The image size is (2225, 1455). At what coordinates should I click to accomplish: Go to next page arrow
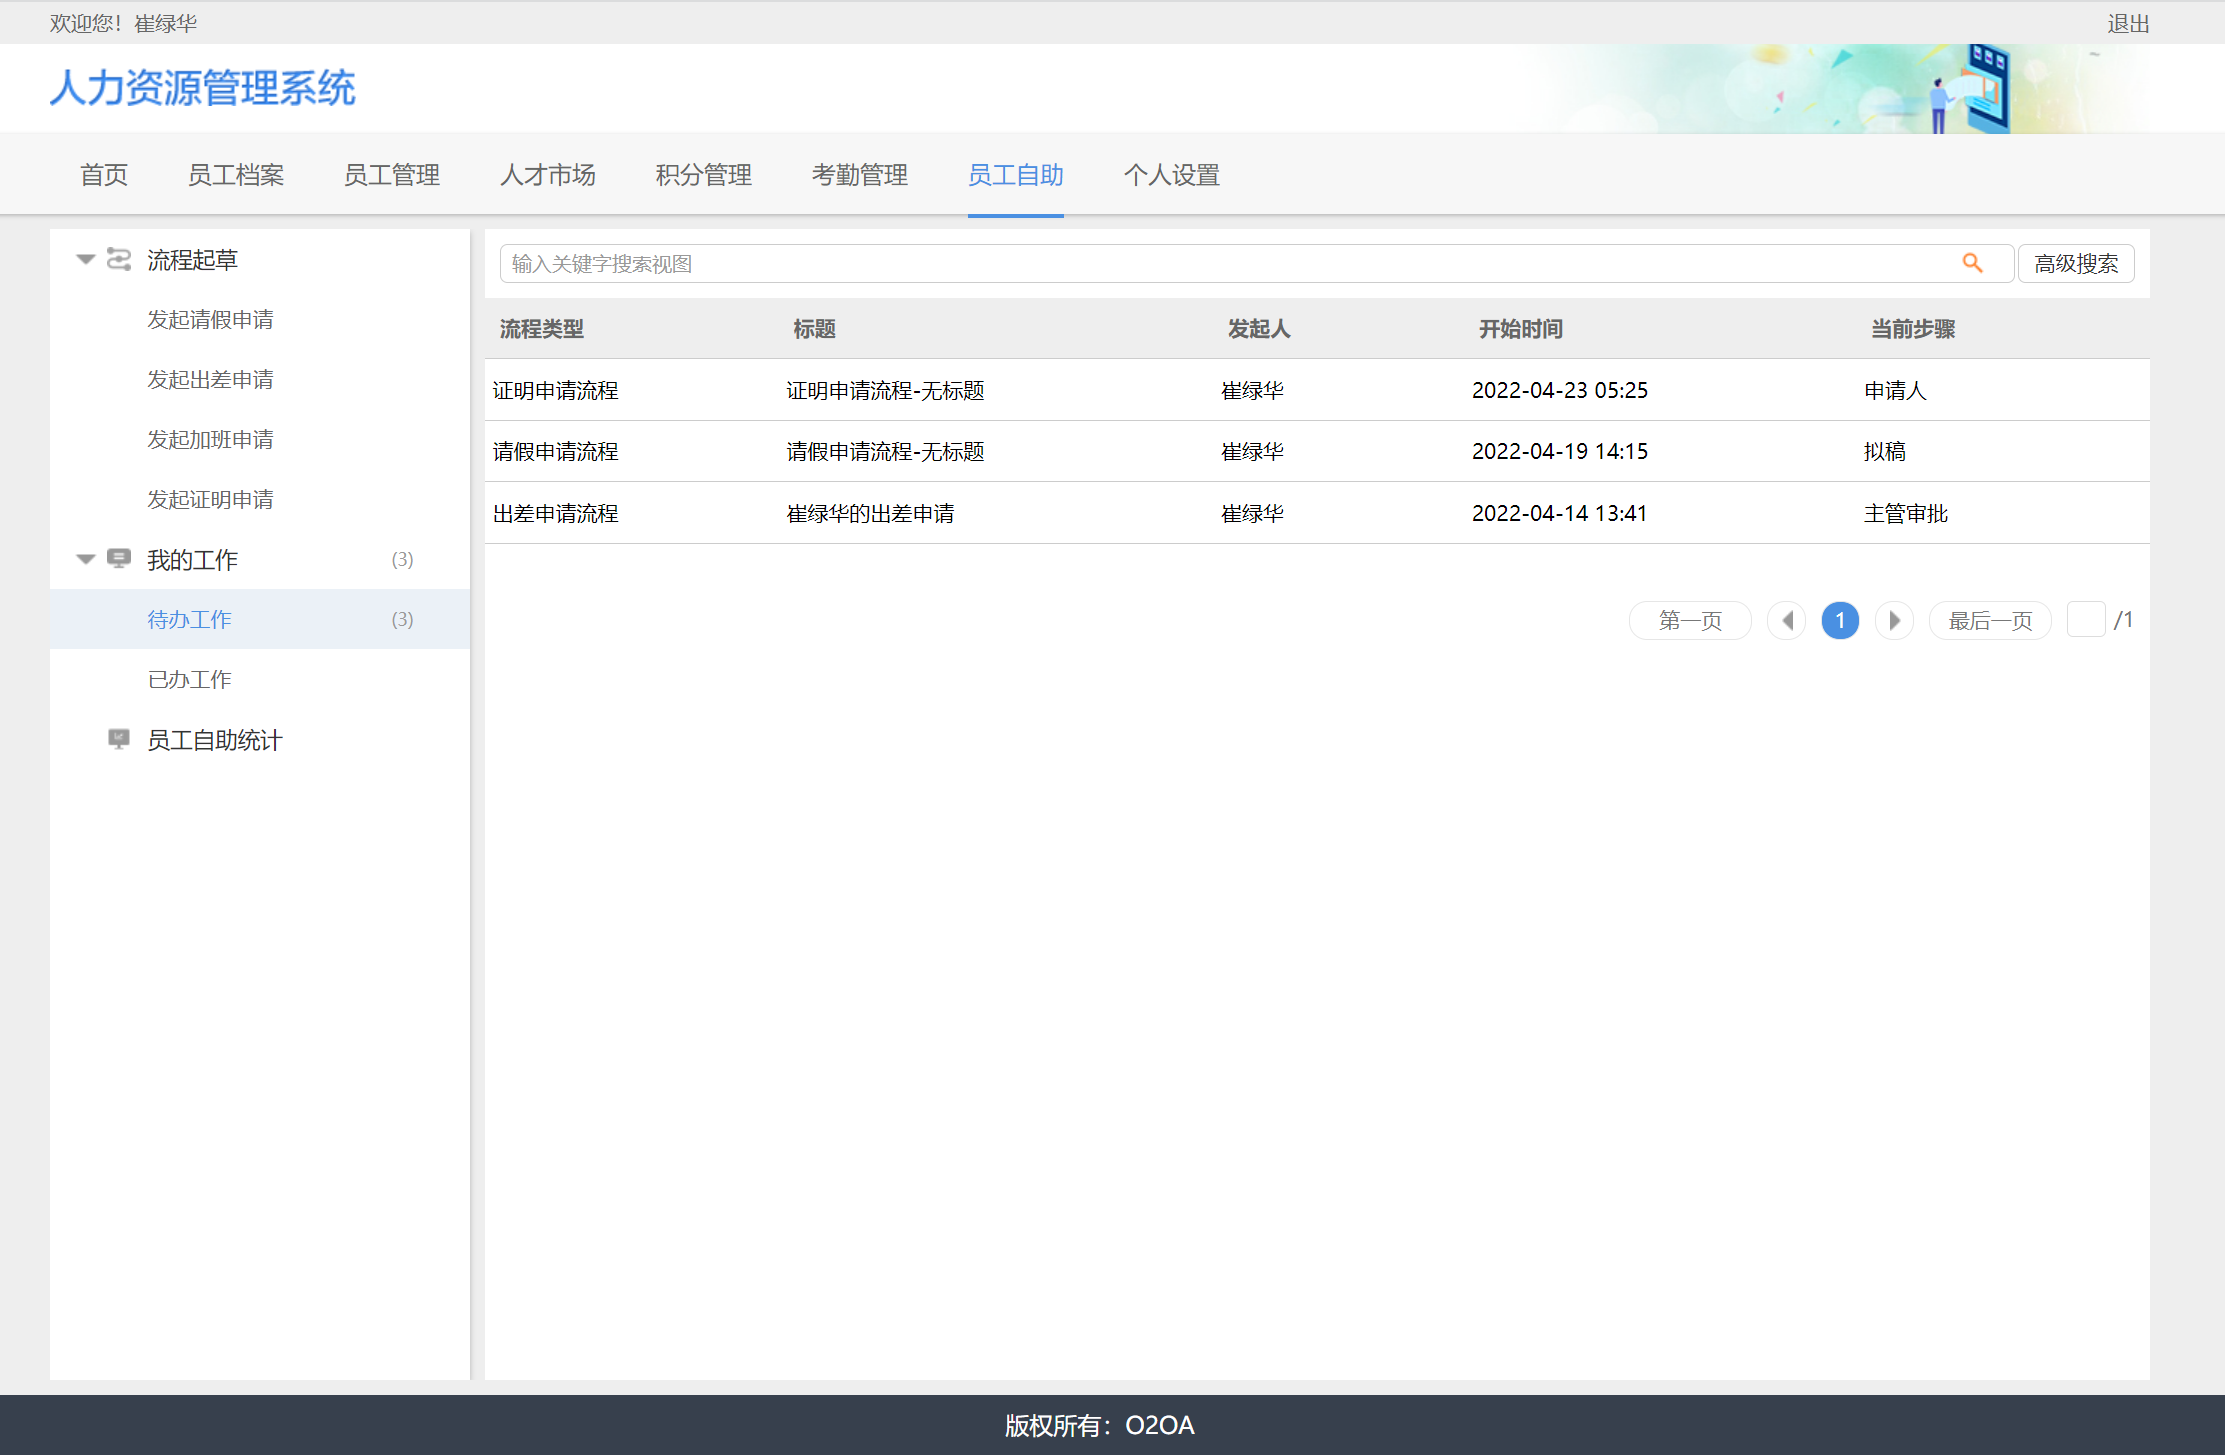click(x=1894, y=620)
